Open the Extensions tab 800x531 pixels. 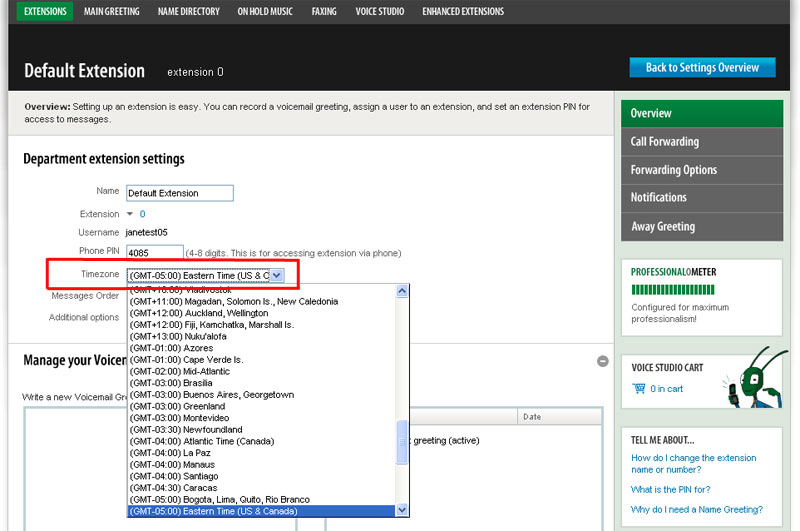coord(45,11)
